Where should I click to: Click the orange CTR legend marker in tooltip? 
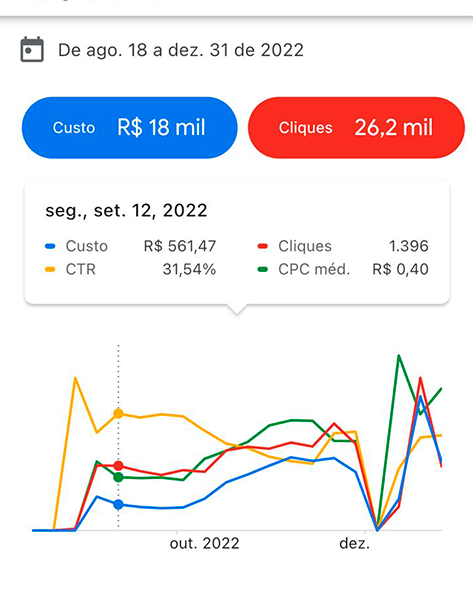pyautogui.click(x=50, y=269)
